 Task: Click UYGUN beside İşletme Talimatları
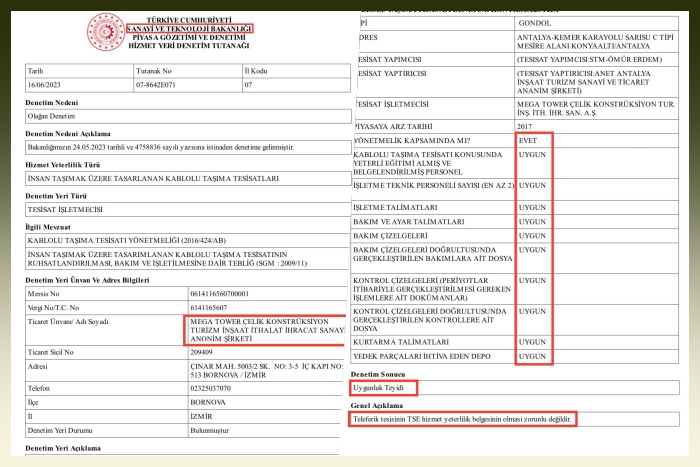533,206
